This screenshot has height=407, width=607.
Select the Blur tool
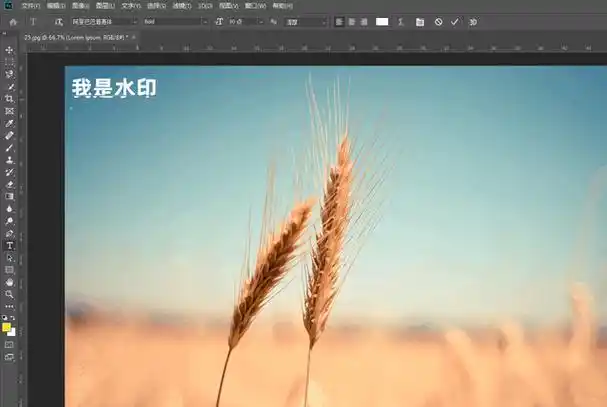click(x=9, y=209)
